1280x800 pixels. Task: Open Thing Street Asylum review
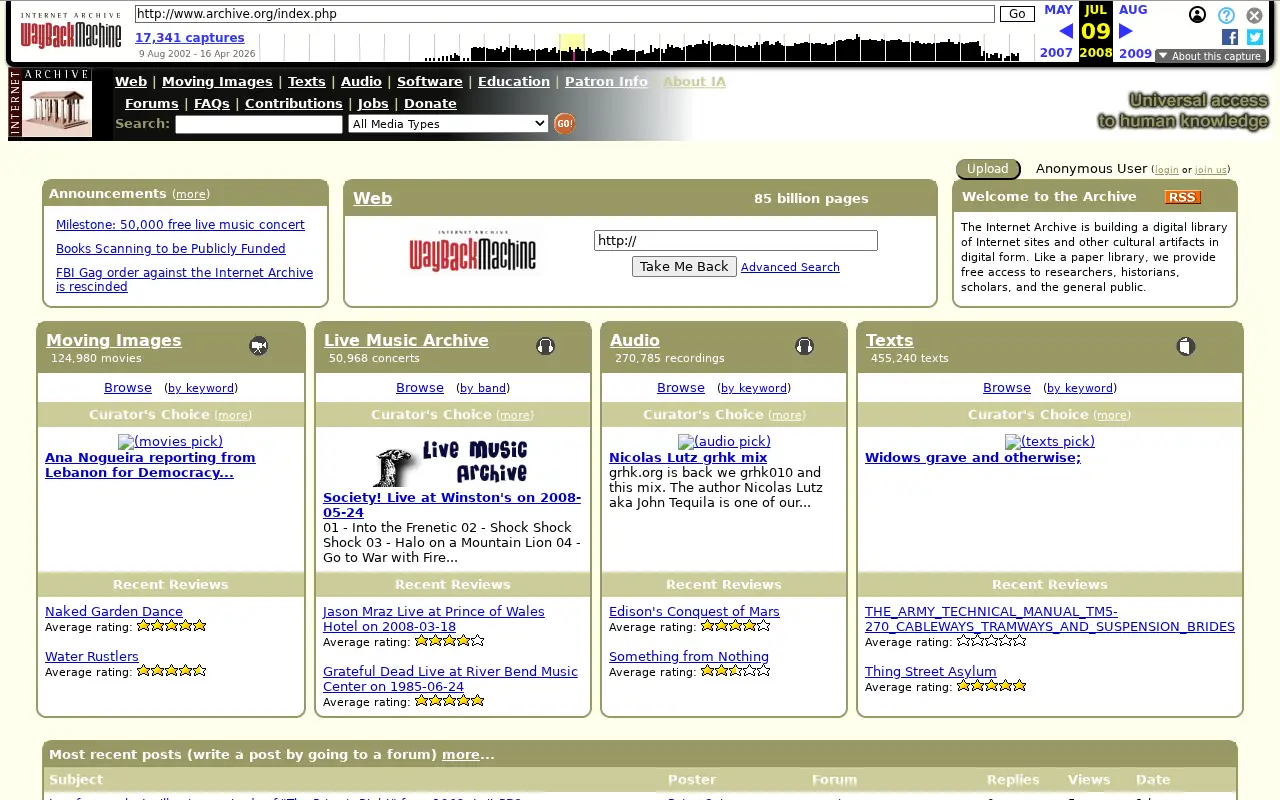[930, 672]
